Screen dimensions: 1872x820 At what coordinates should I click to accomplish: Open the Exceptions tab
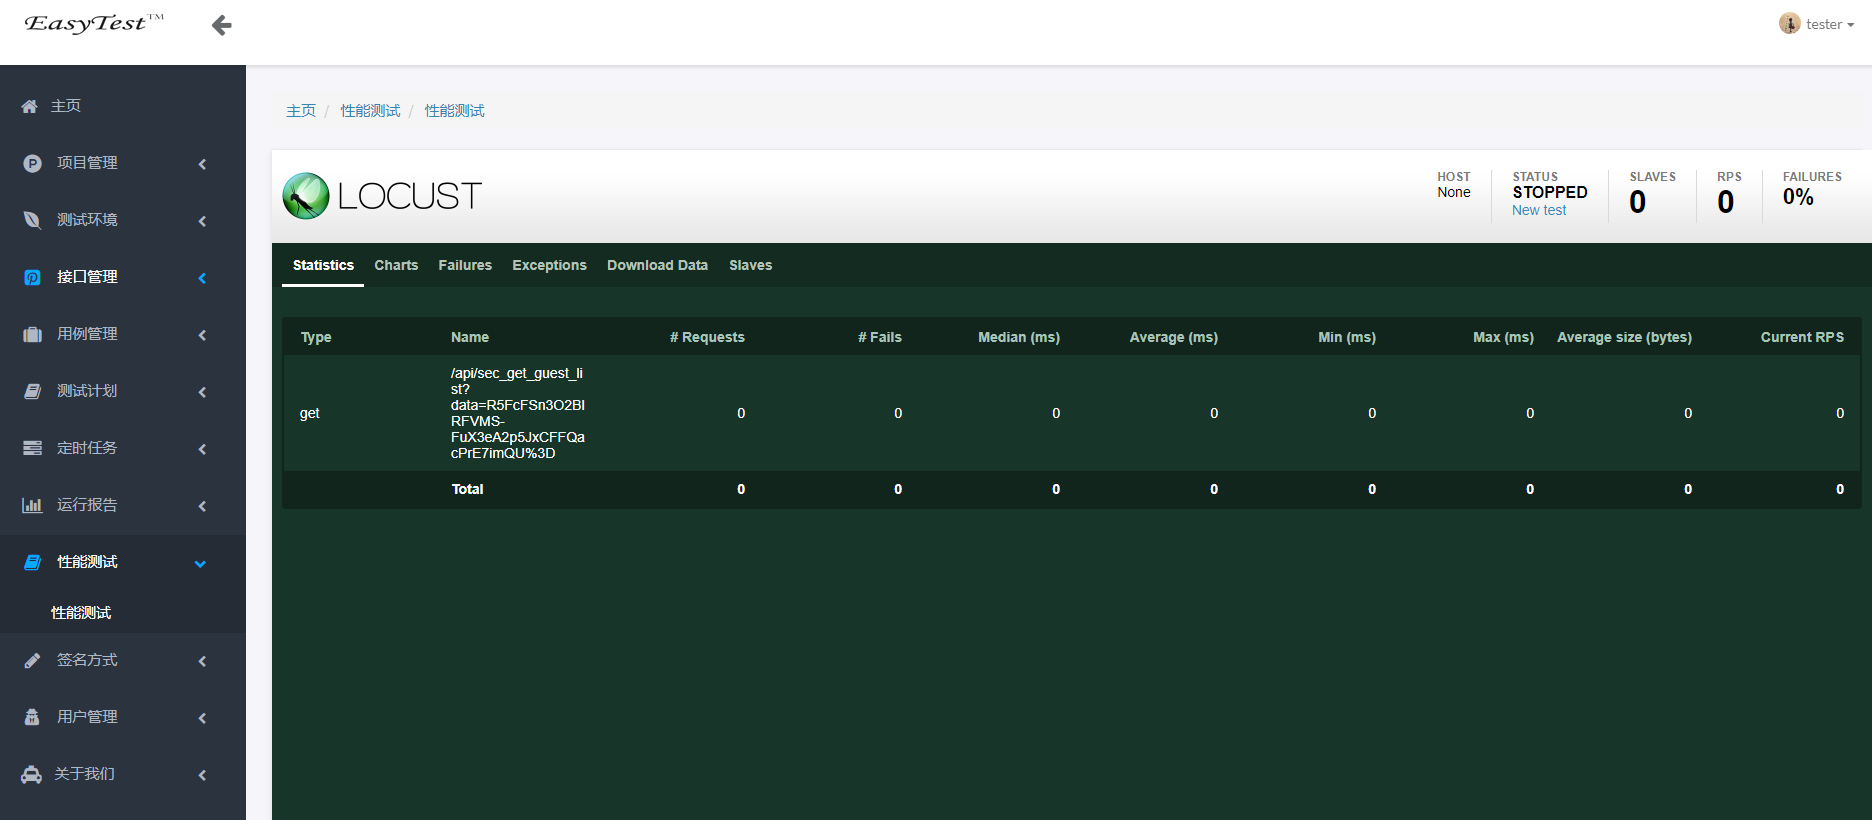pyautogui.click(x=549, y=265)
